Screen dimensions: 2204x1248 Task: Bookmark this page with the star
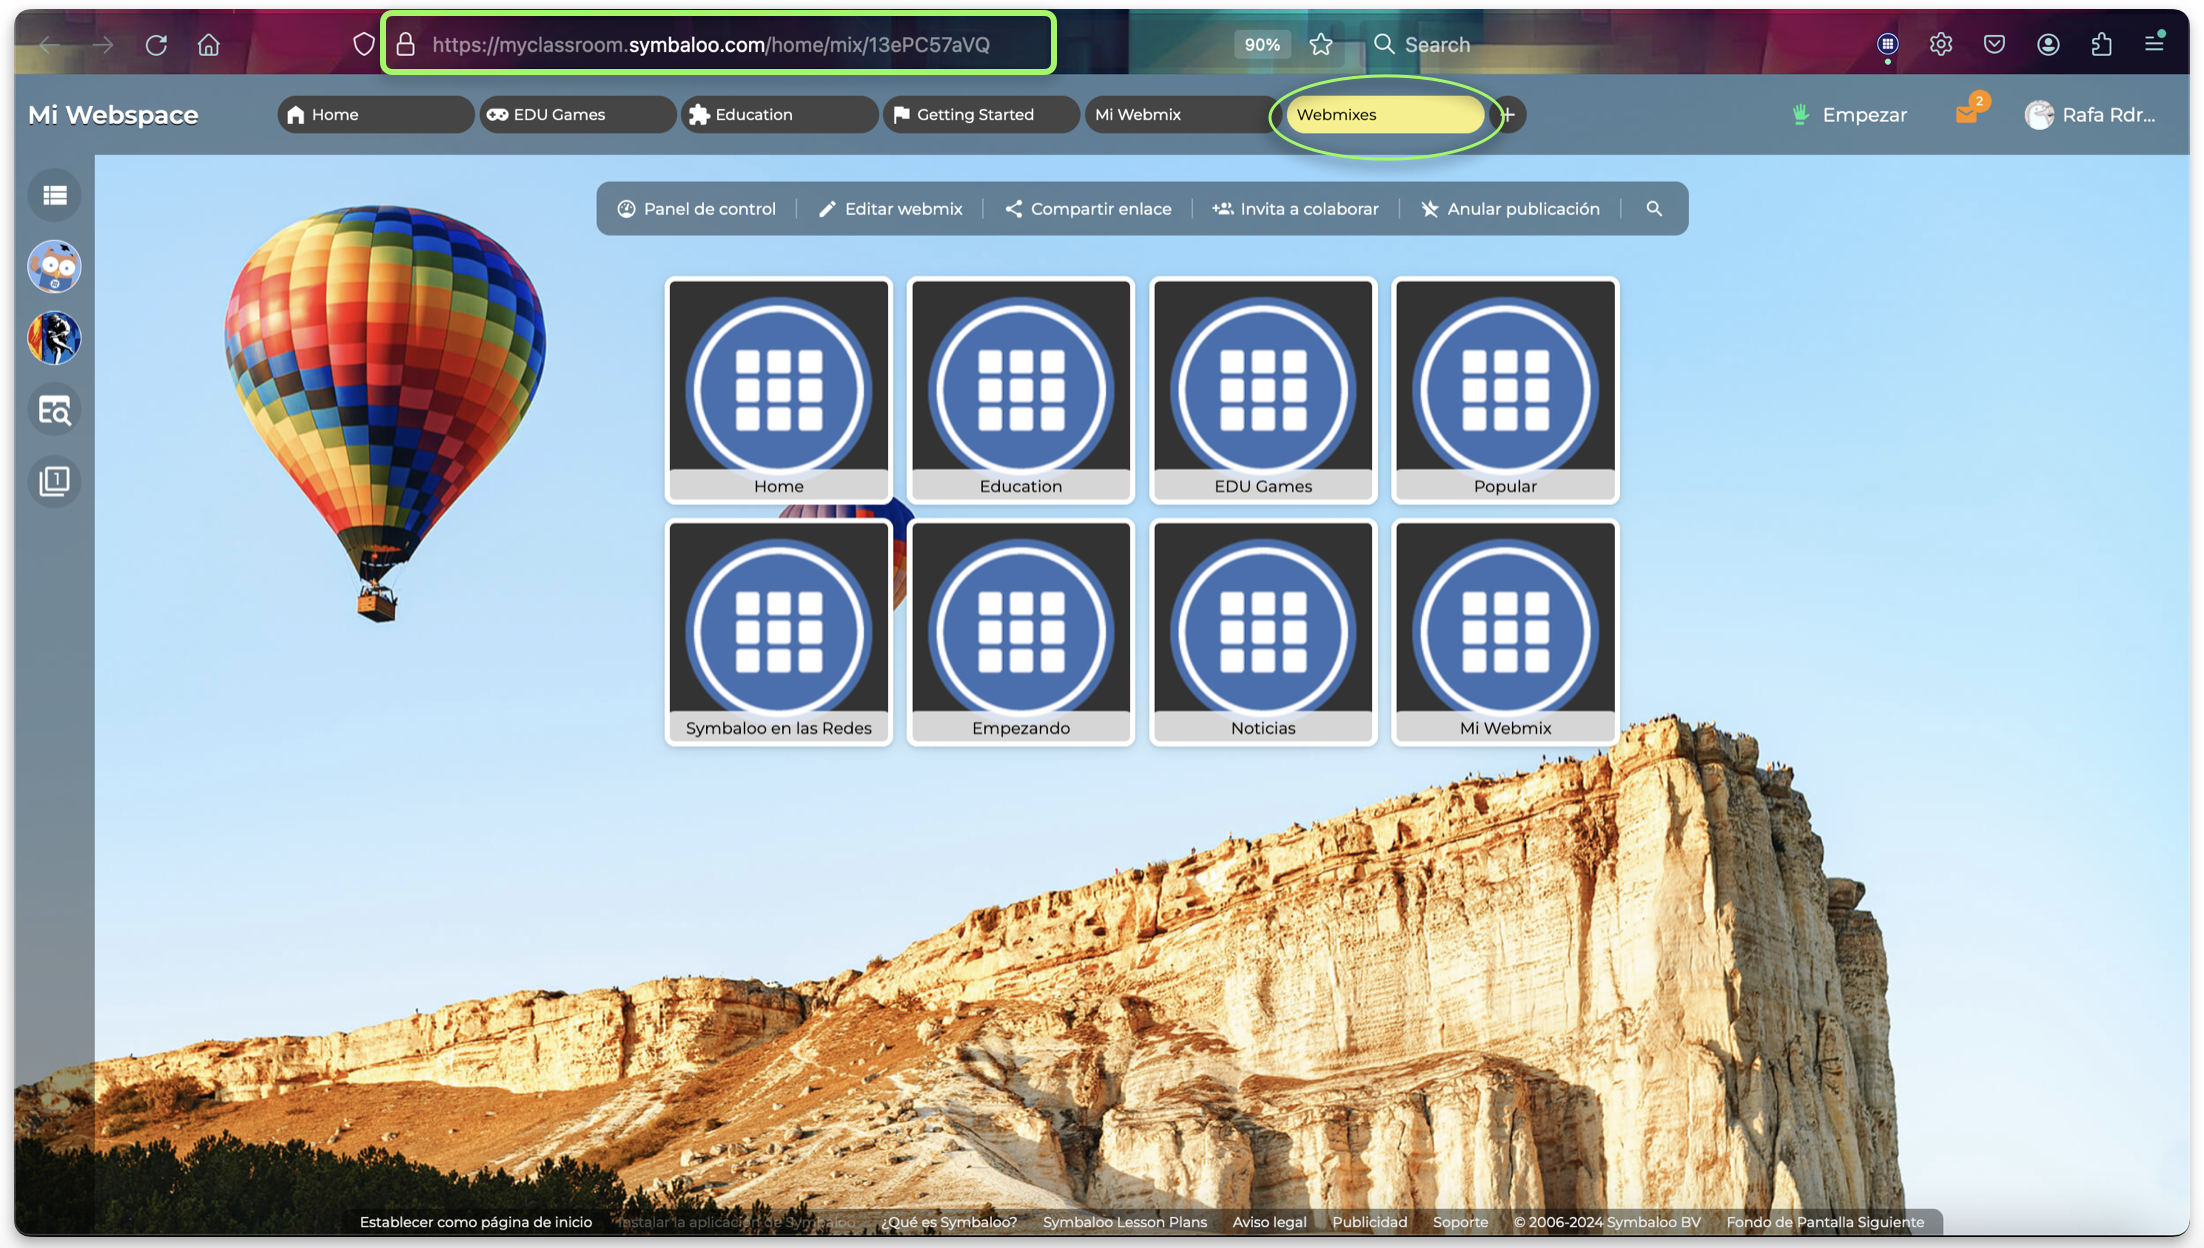click(1321, 44)
